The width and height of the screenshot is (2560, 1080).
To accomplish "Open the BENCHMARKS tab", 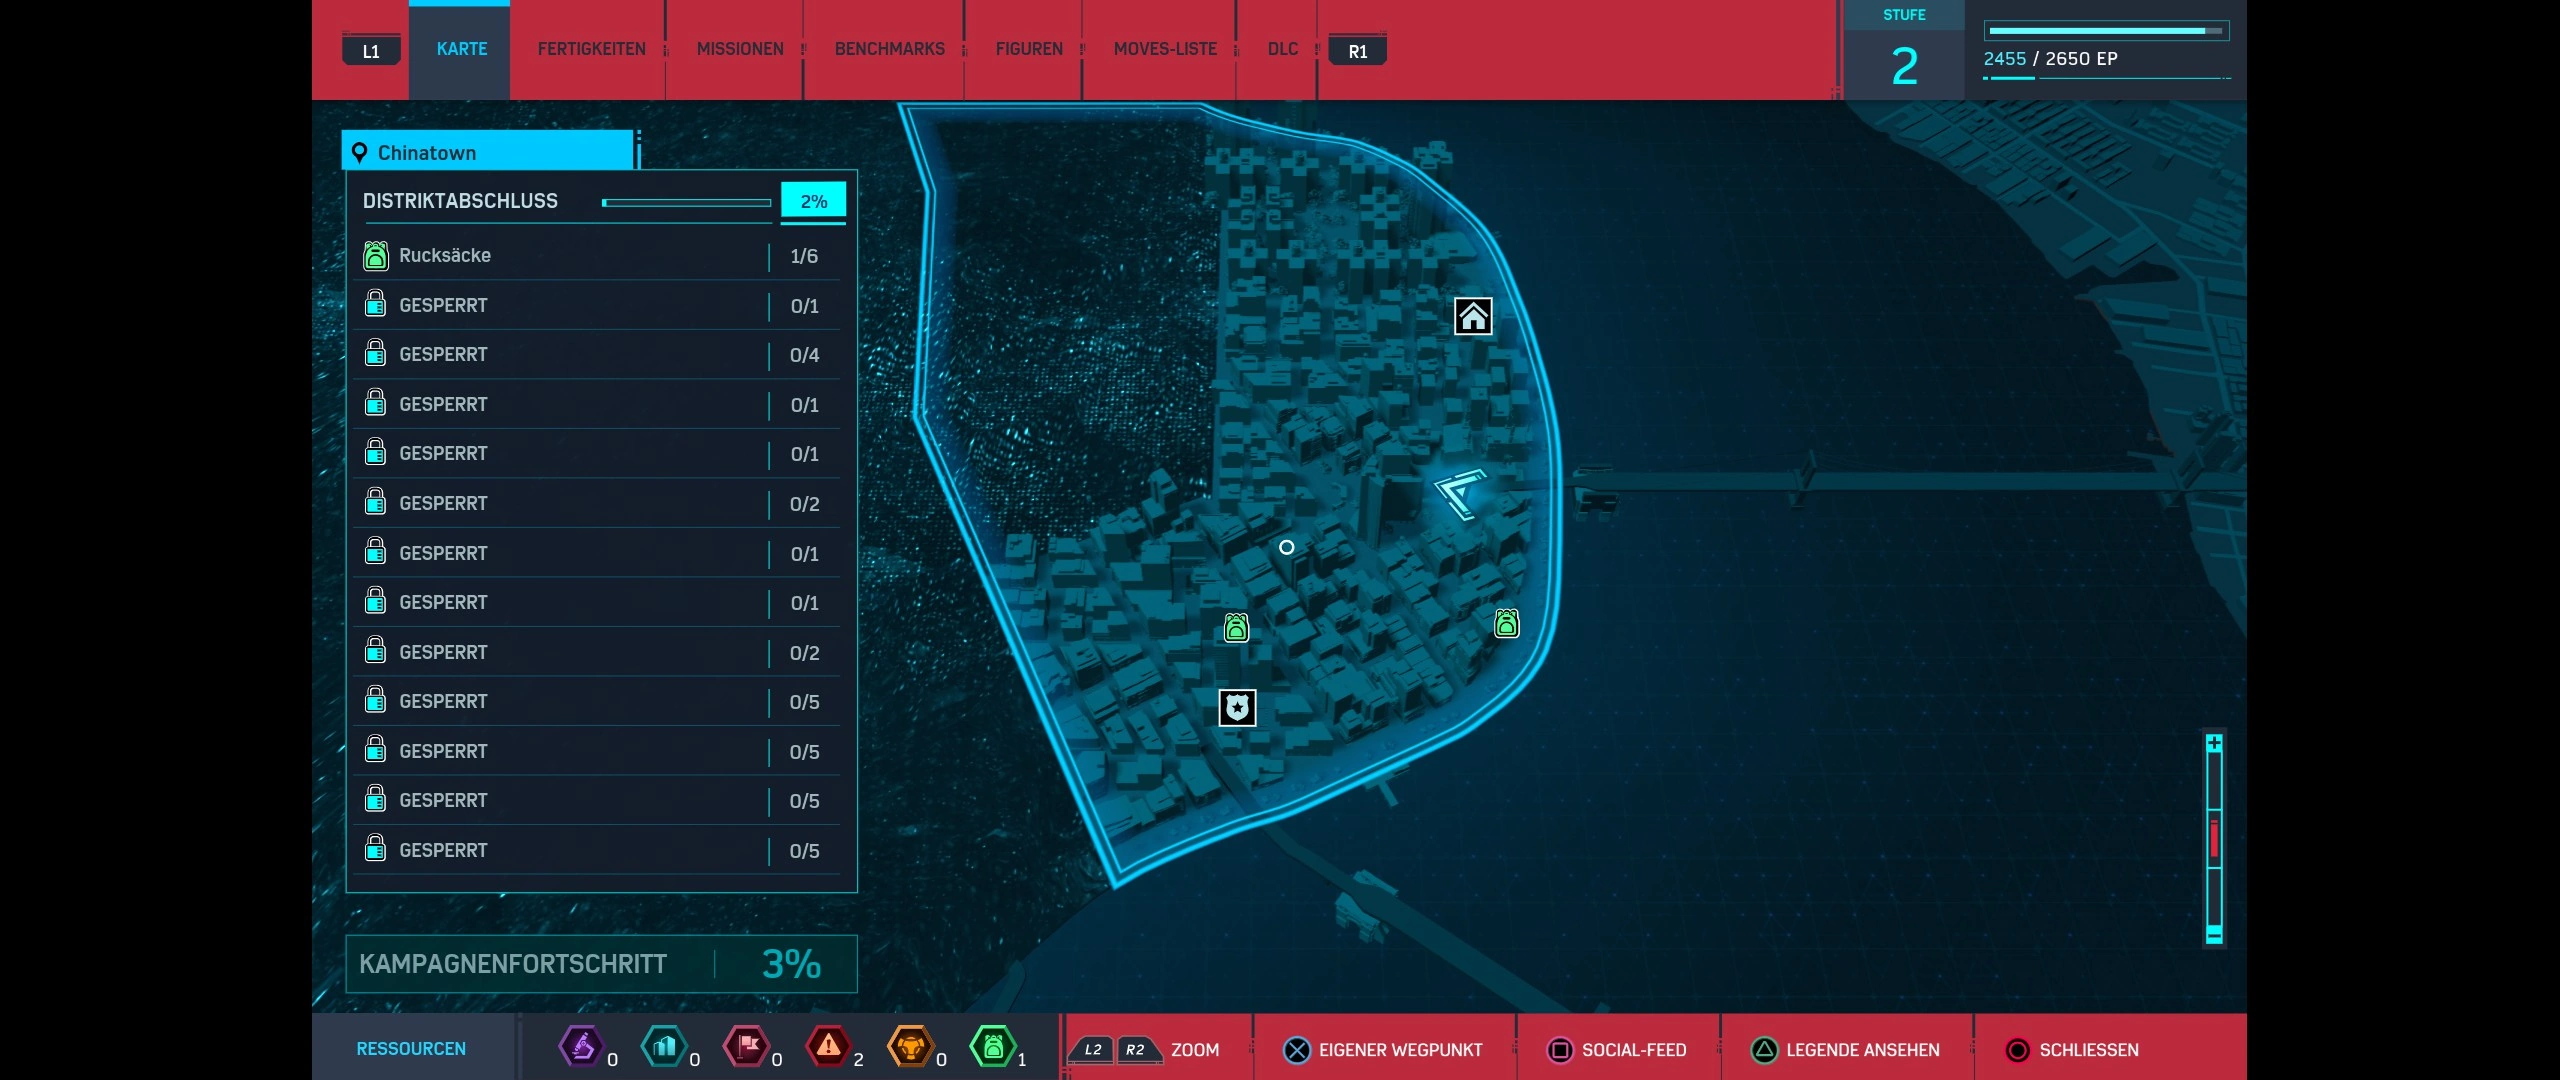I will pos(889,49).
